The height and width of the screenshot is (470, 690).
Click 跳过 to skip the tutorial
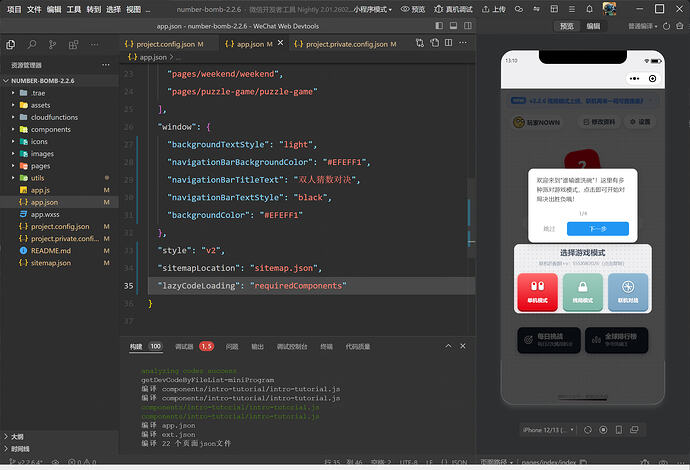(549, 229)
